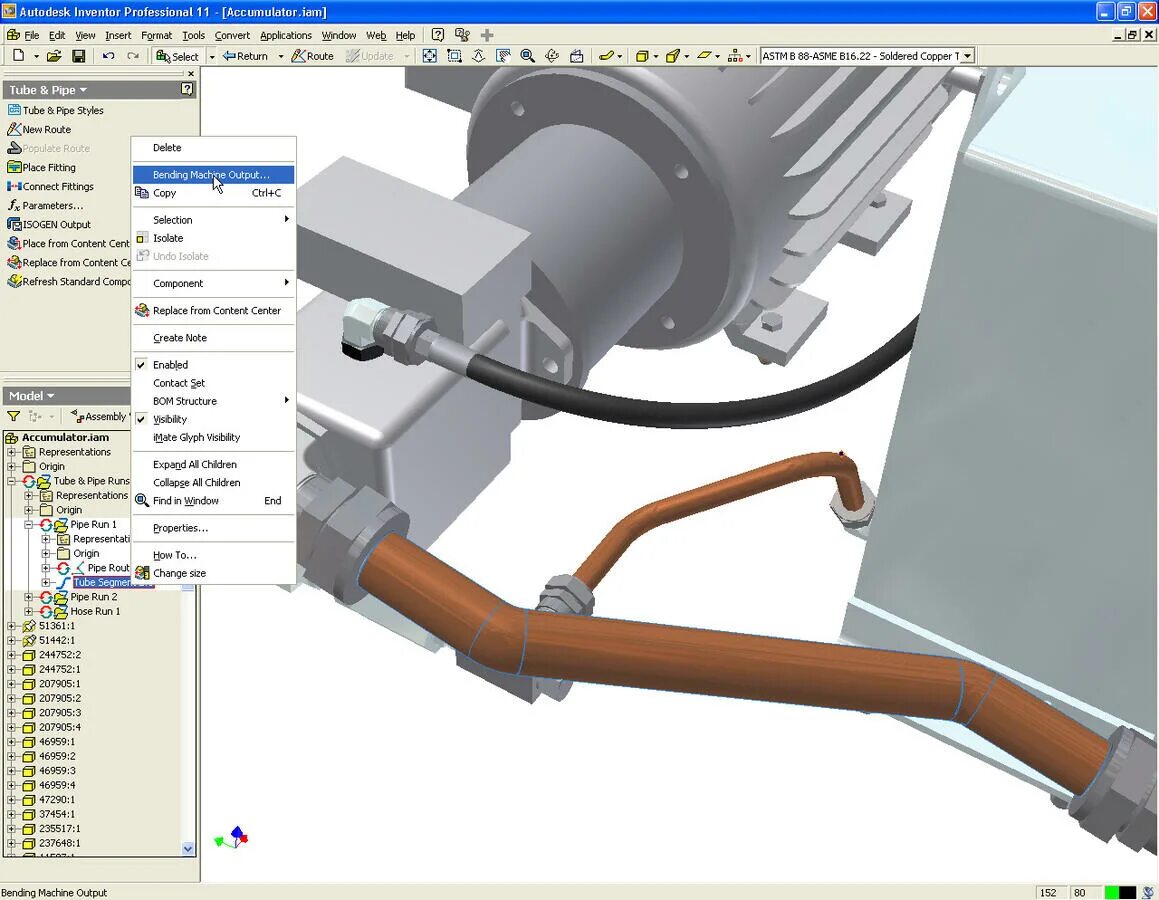Open the Tools menu

193,35
